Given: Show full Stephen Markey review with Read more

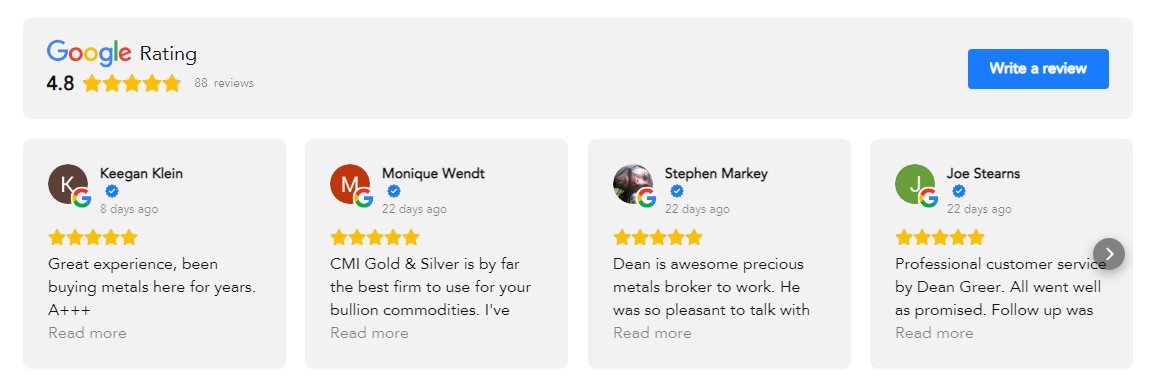Looking at the screenshot, I should pos(652,333).
